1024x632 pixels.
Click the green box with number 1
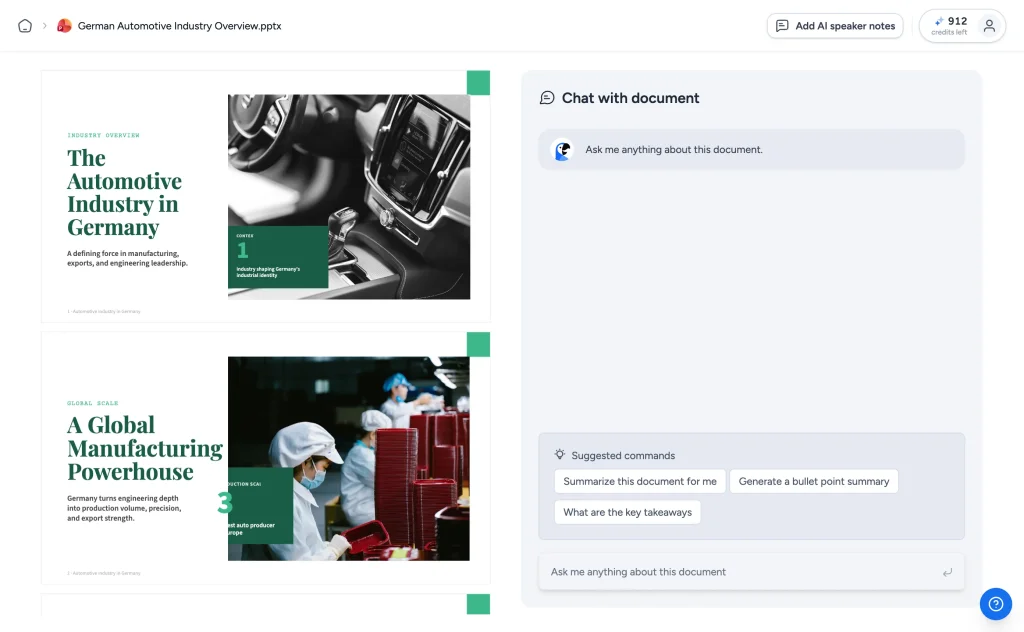tap(278, 257)
